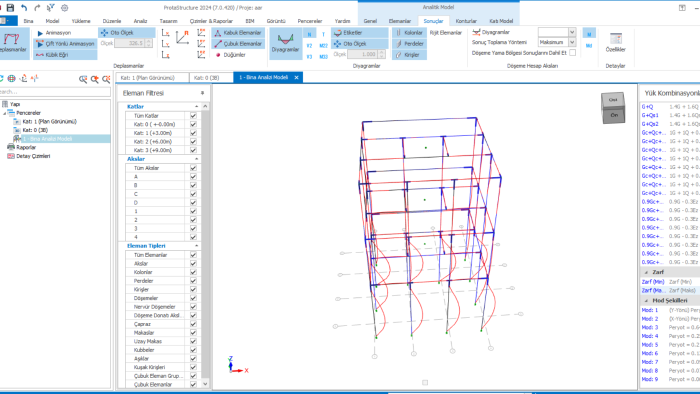
Task: Open the Sonuç Toplama Yöntemi Maksimum dropdown
Action: [572, 42]
